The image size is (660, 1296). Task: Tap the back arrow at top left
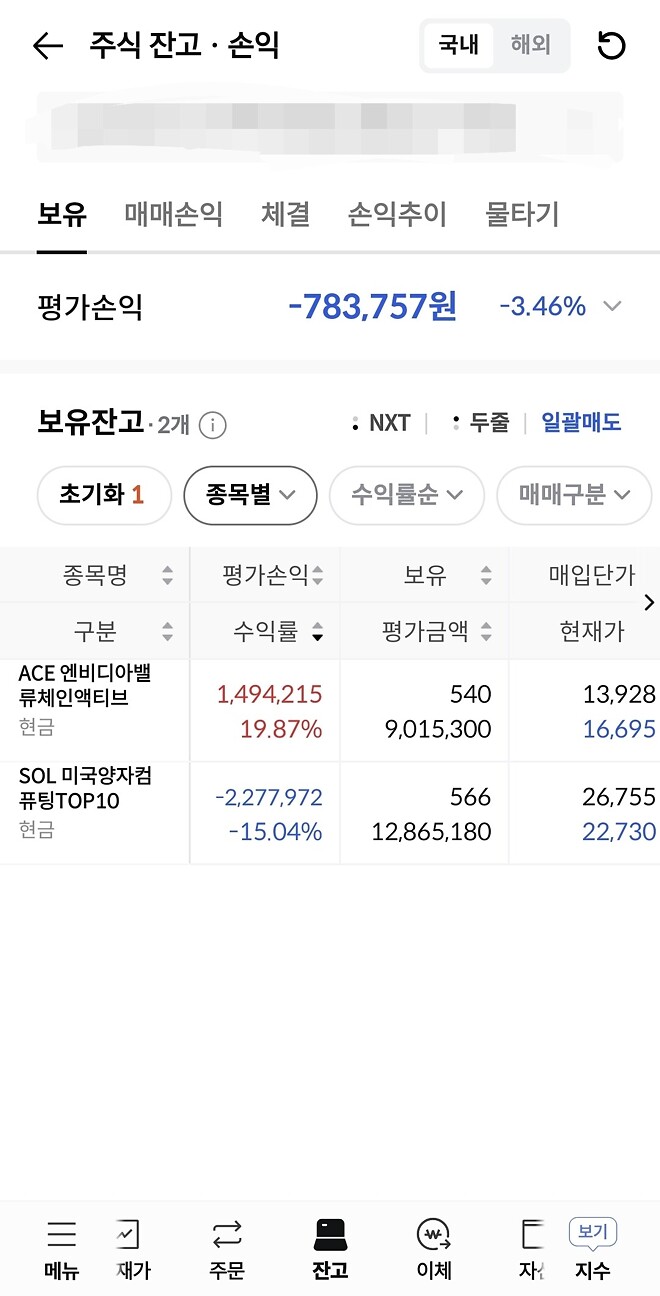pos(47,45)
